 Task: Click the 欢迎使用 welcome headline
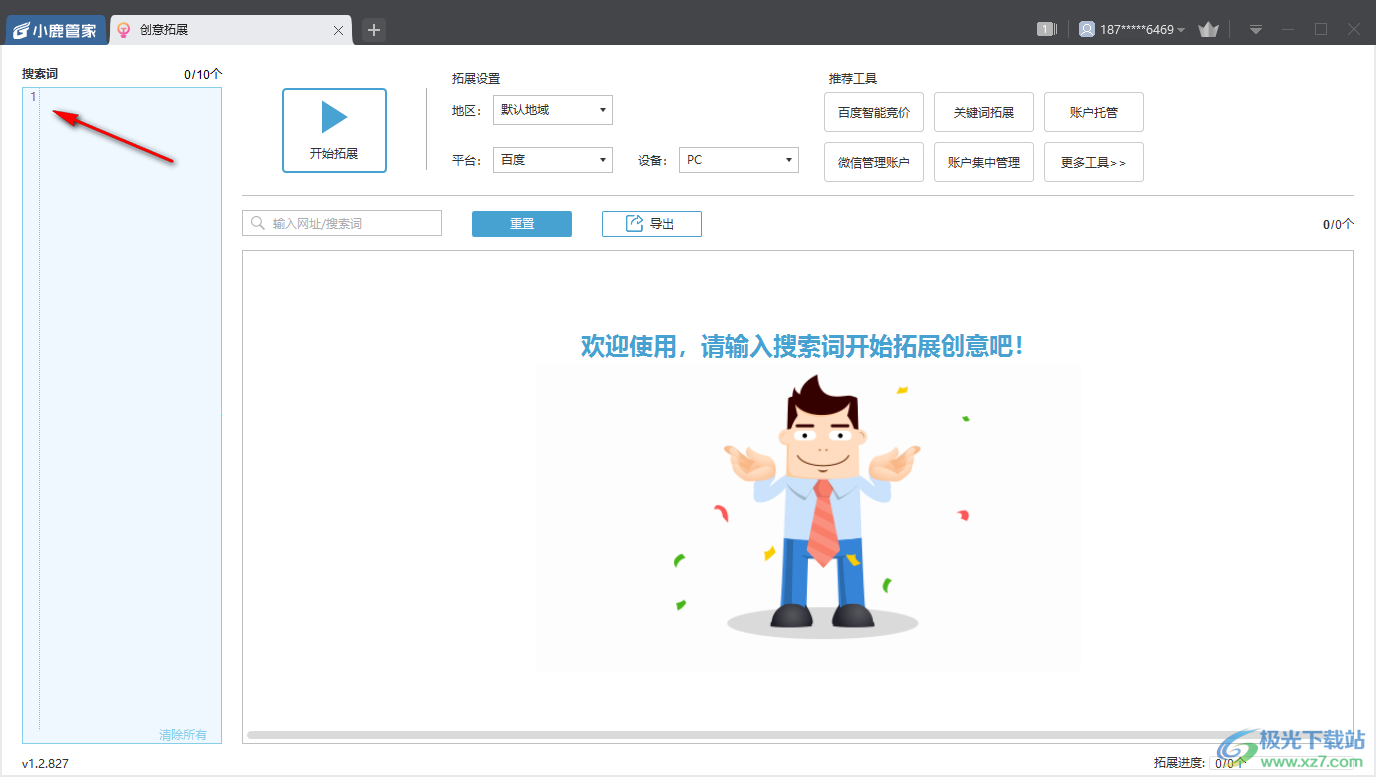[x=802, y=346]
